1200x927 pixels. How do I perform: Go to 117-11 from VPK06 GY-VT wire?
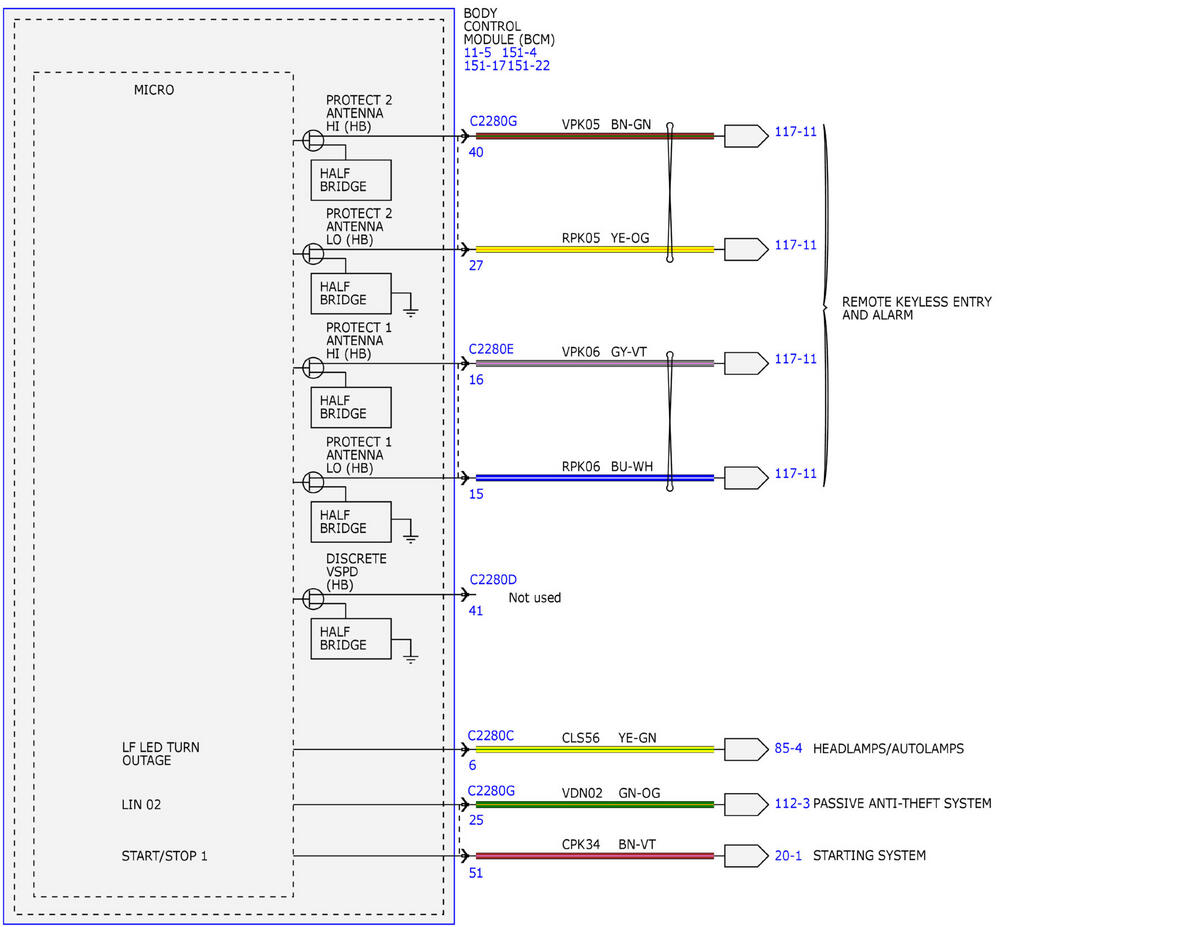click(x=796, y=359)
